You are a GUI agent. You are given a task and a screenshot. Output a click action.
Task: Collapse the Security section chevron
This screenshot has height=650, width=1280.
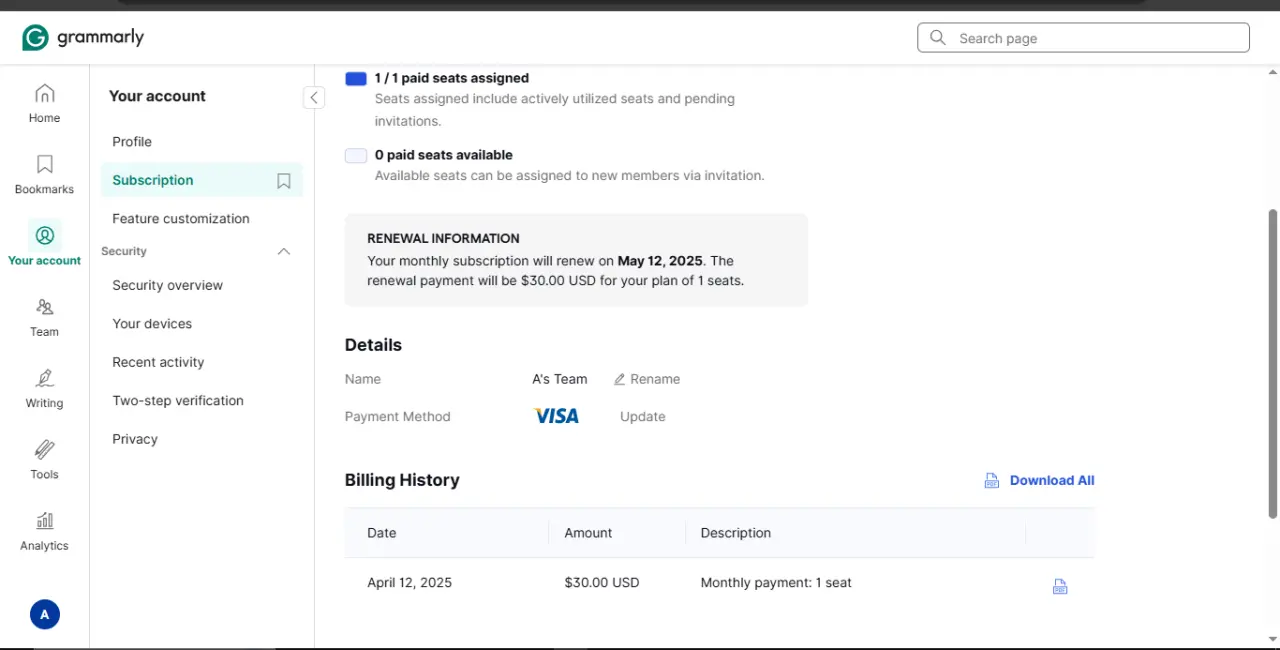pos(284,252)
